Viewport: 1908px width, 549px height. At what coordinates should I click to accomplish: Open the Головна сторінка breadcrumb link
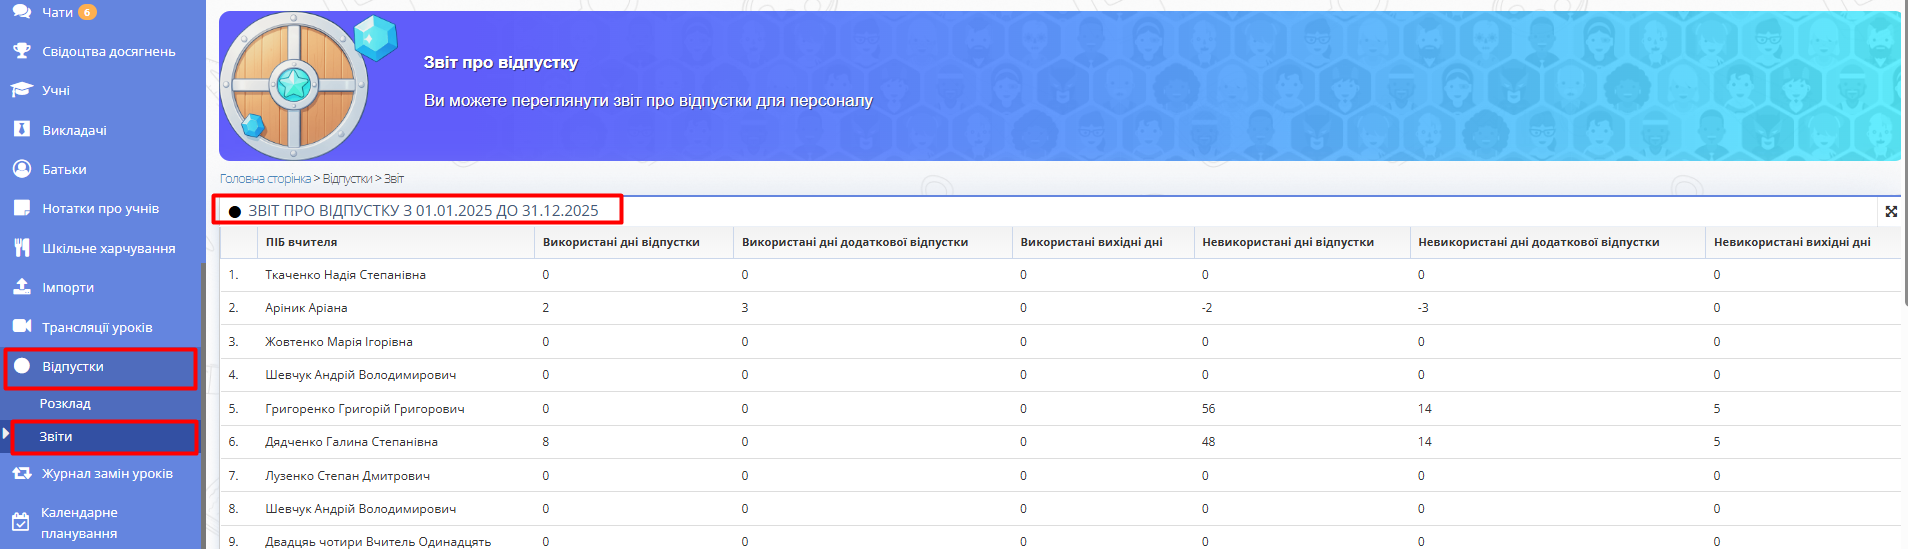[265, 179]
